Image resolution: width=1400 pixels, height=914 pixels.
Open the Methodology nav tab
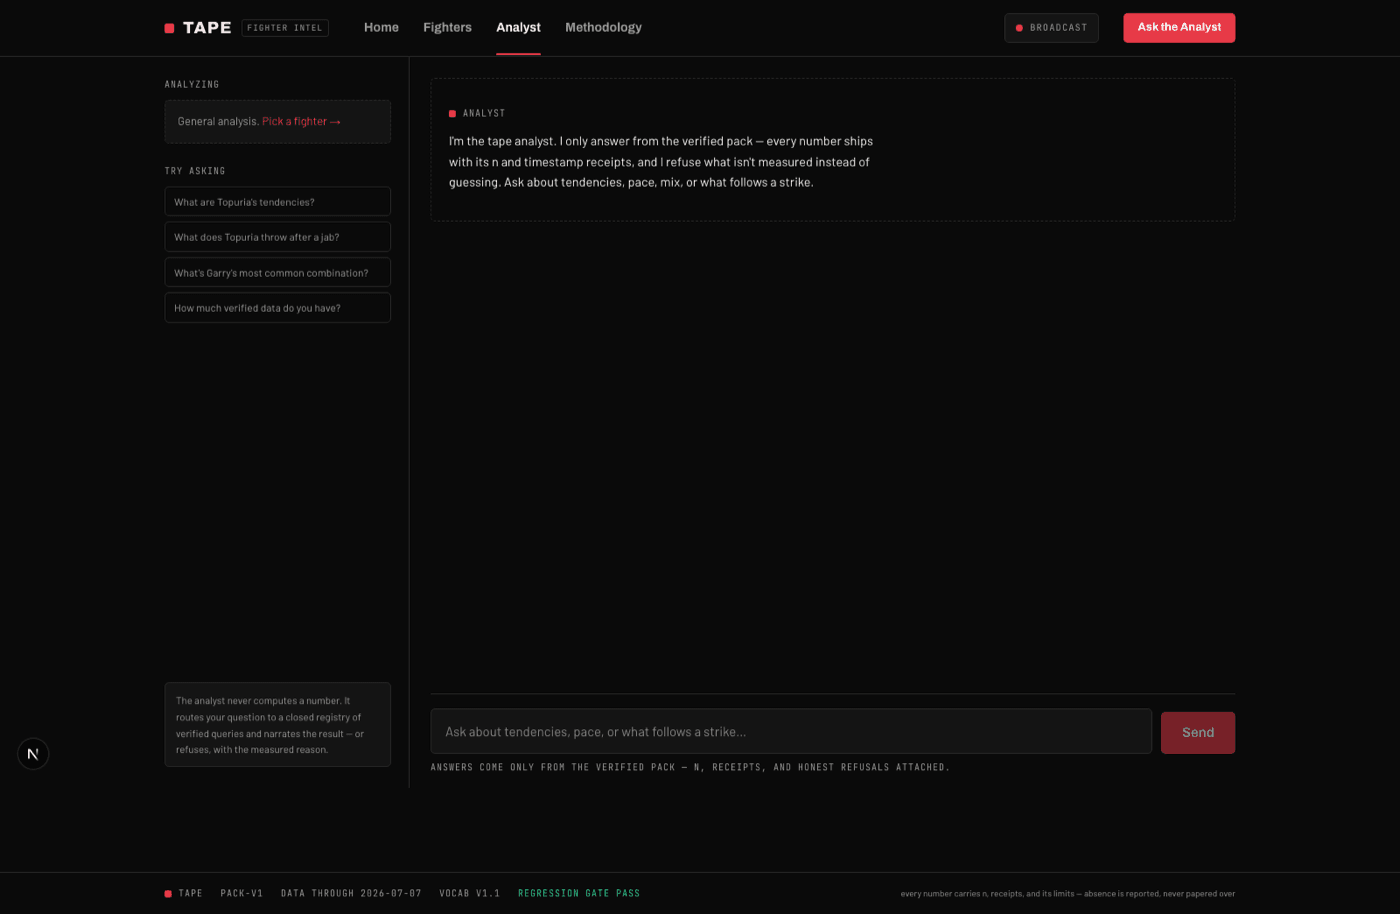pyautogui.click(x=603, y=28)
